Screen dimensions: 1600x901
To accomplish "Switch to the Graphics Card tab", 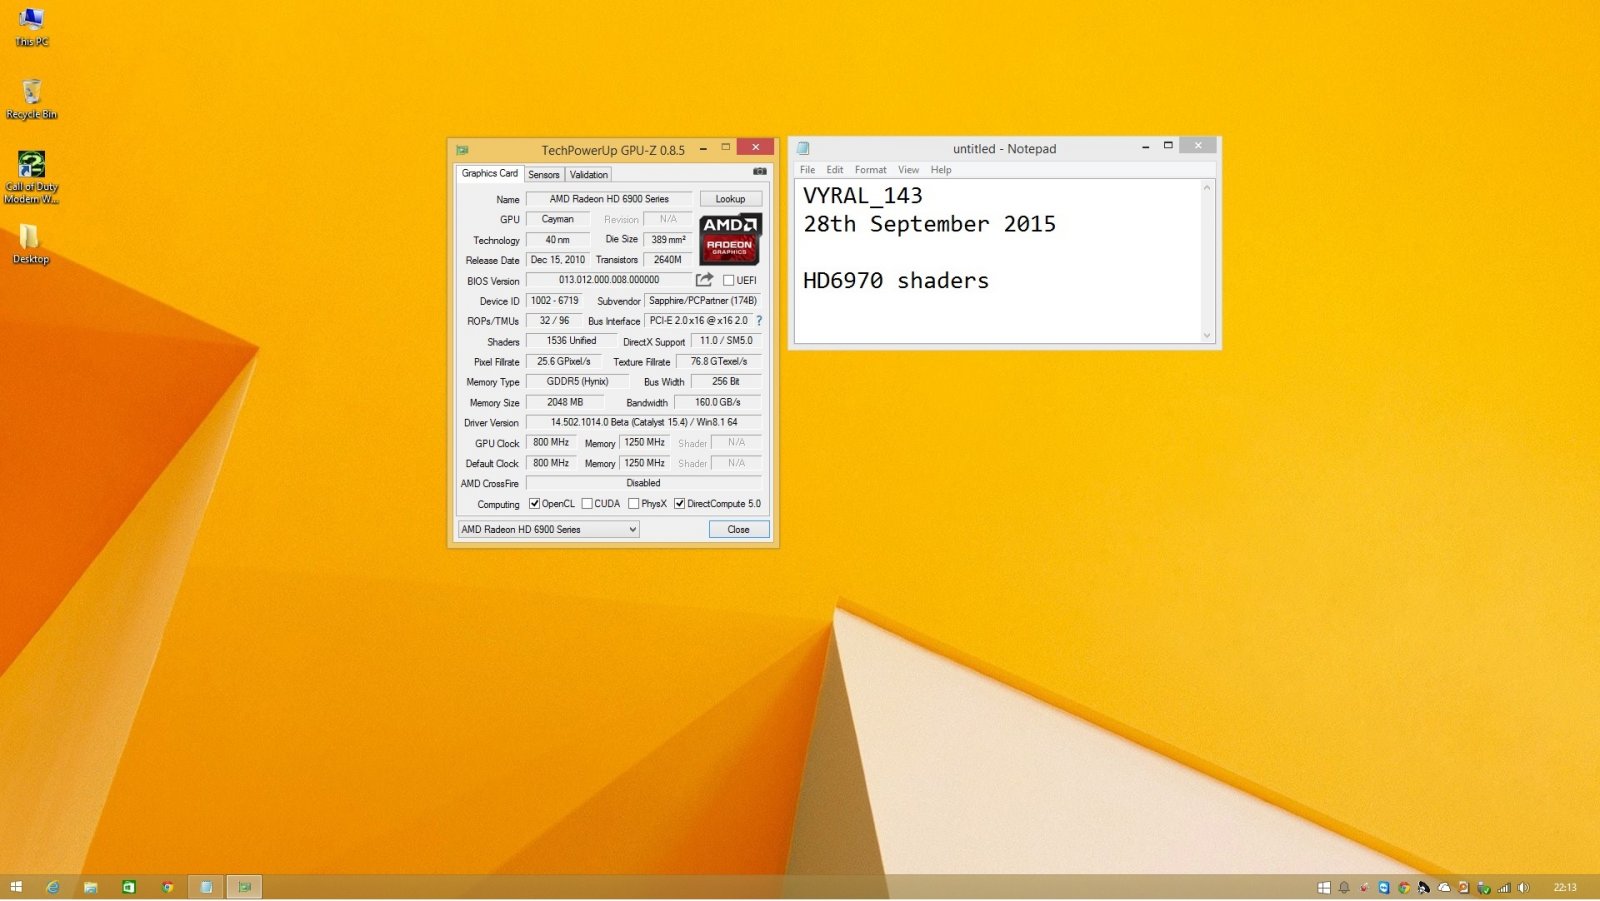I will point(489,173).
